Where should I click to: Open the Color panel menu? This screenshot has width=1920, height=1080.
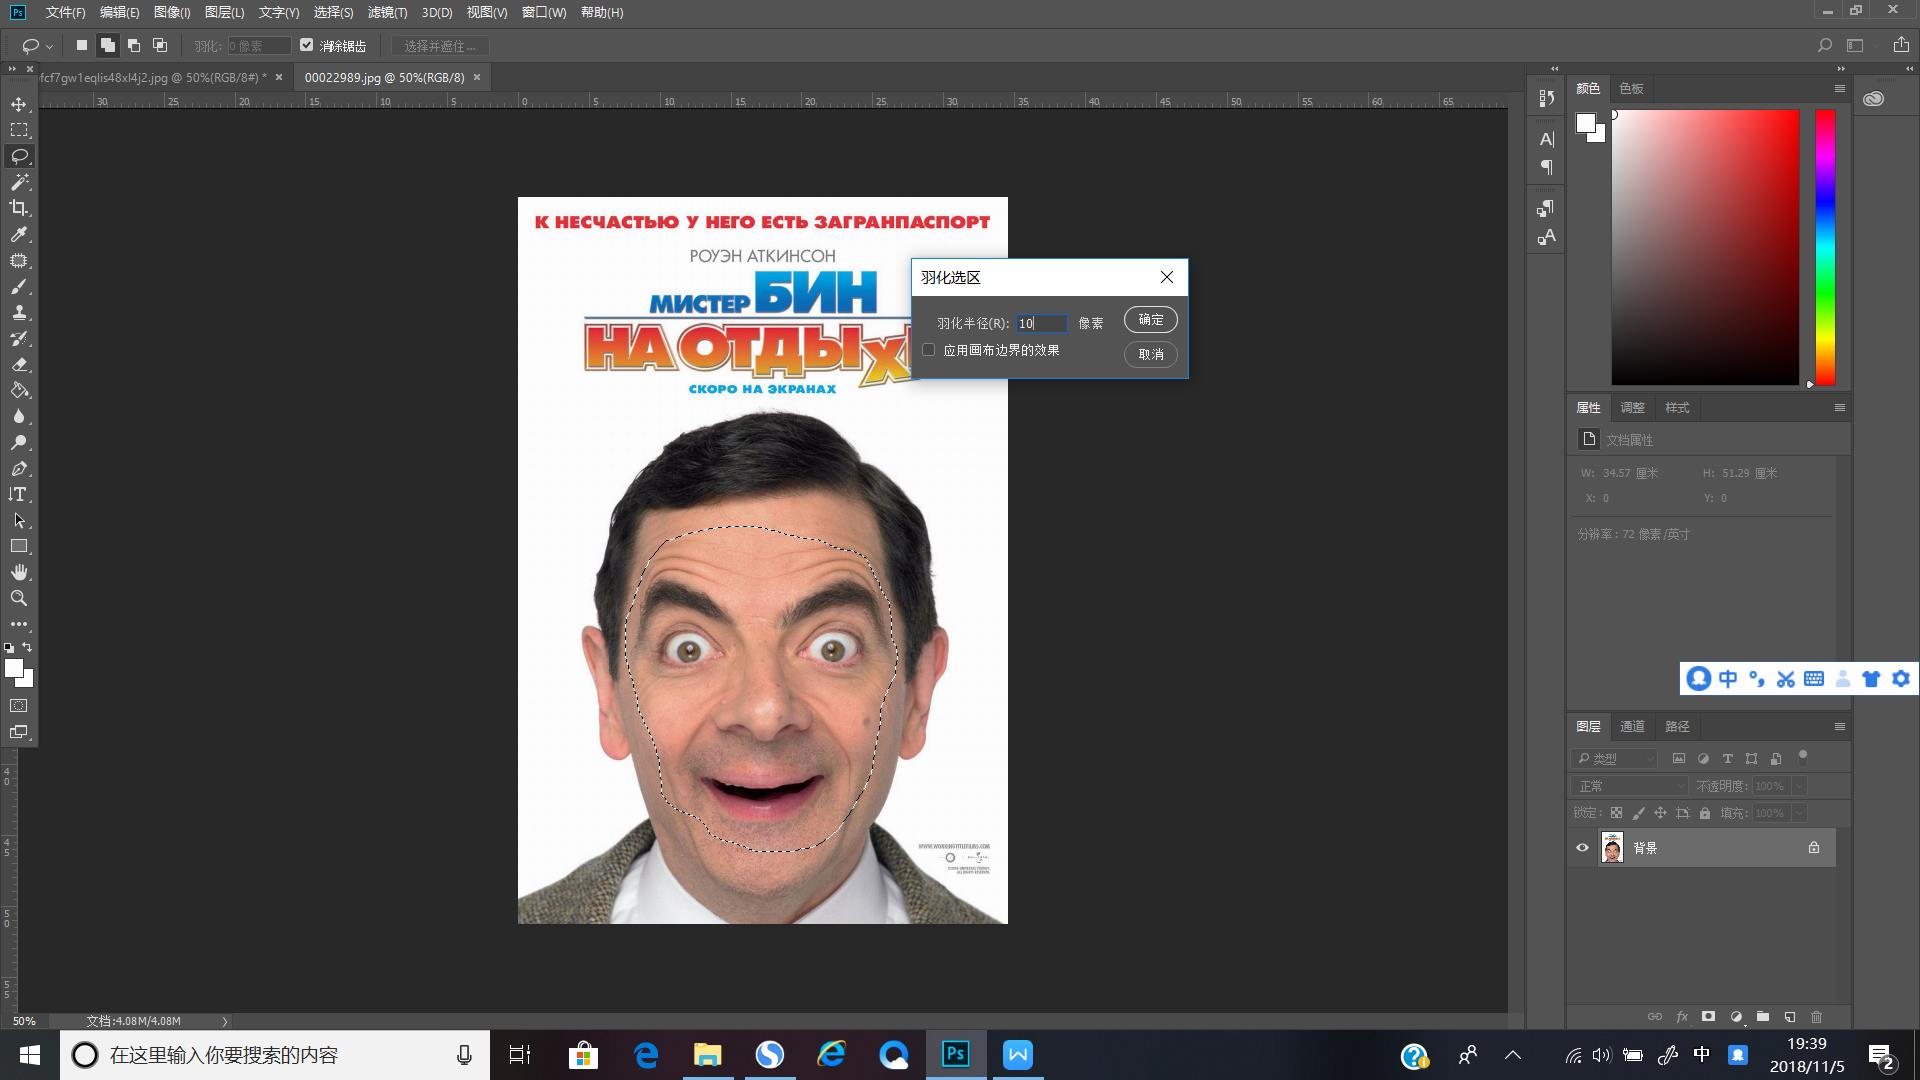click(x=1839, y=88)
